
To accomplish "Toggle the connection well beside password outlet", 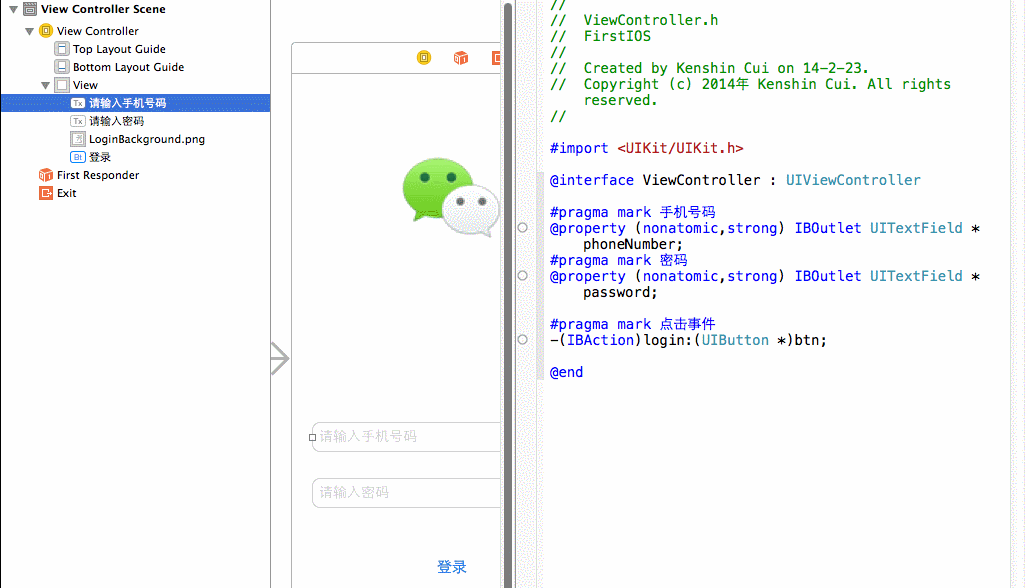I will (522, 275).
